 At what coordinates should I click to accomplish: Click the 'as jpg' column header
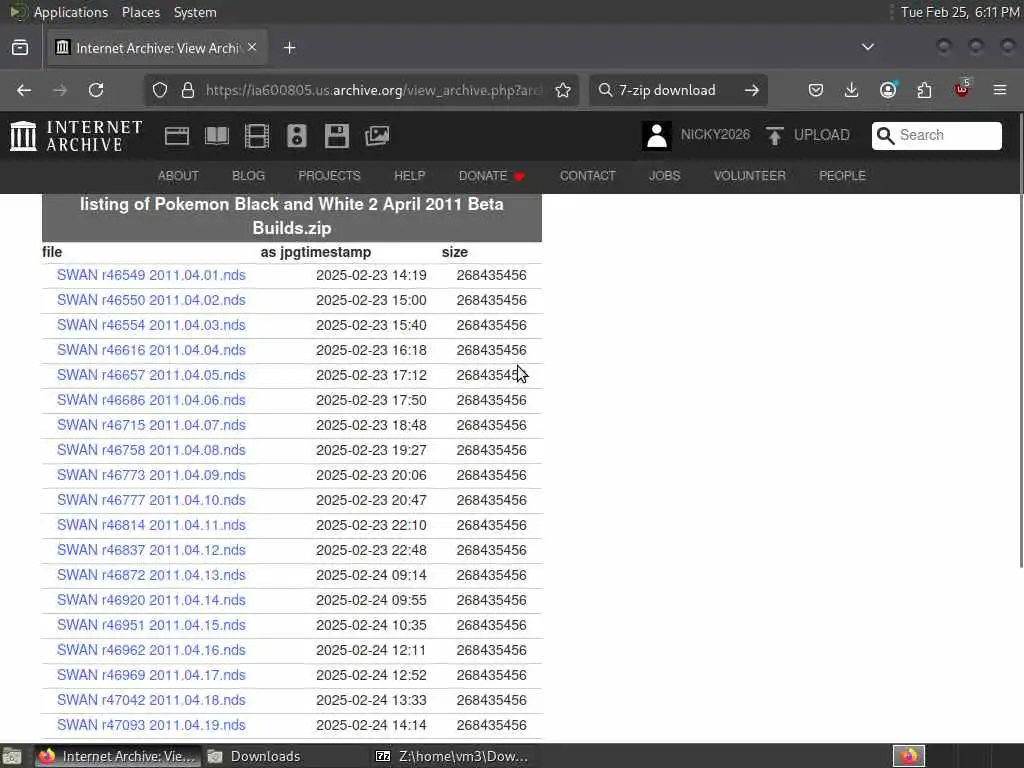click(279, 252)
